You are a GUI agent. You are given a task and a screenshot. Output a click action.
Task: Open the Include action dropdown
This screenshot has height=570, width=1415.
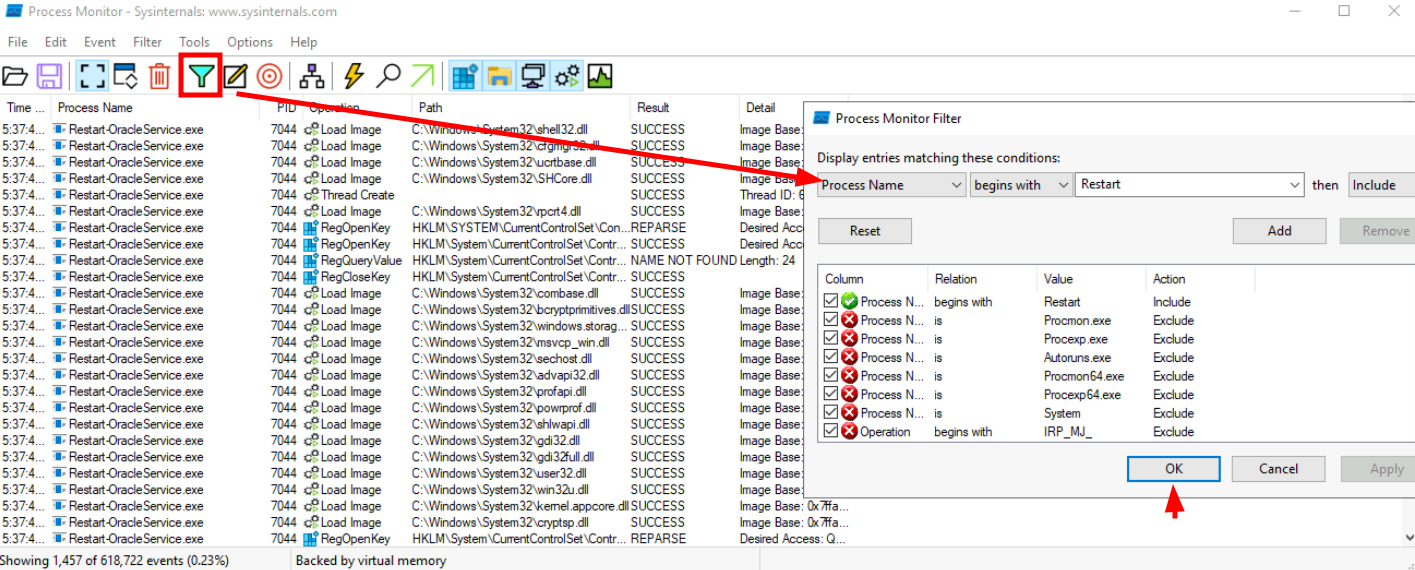click(x=1380, y=185)
